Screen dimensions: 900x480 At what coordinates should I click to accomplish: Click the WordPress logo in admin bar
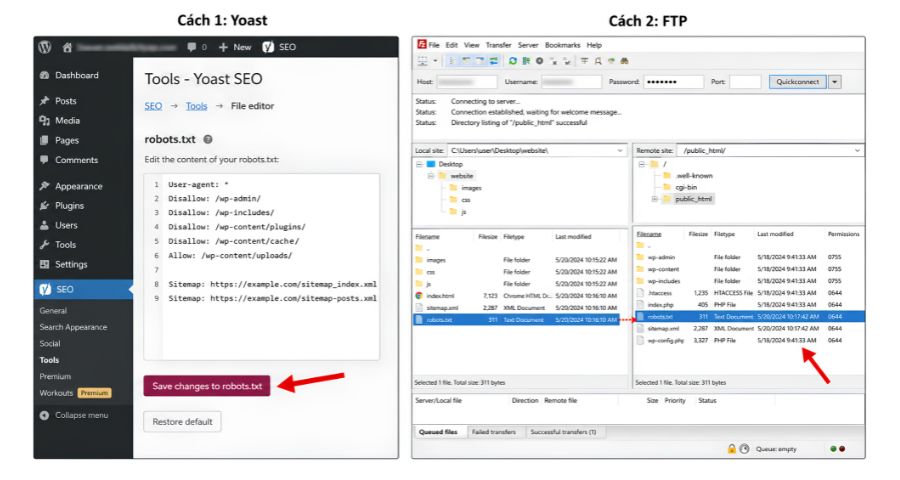point(45,47)
